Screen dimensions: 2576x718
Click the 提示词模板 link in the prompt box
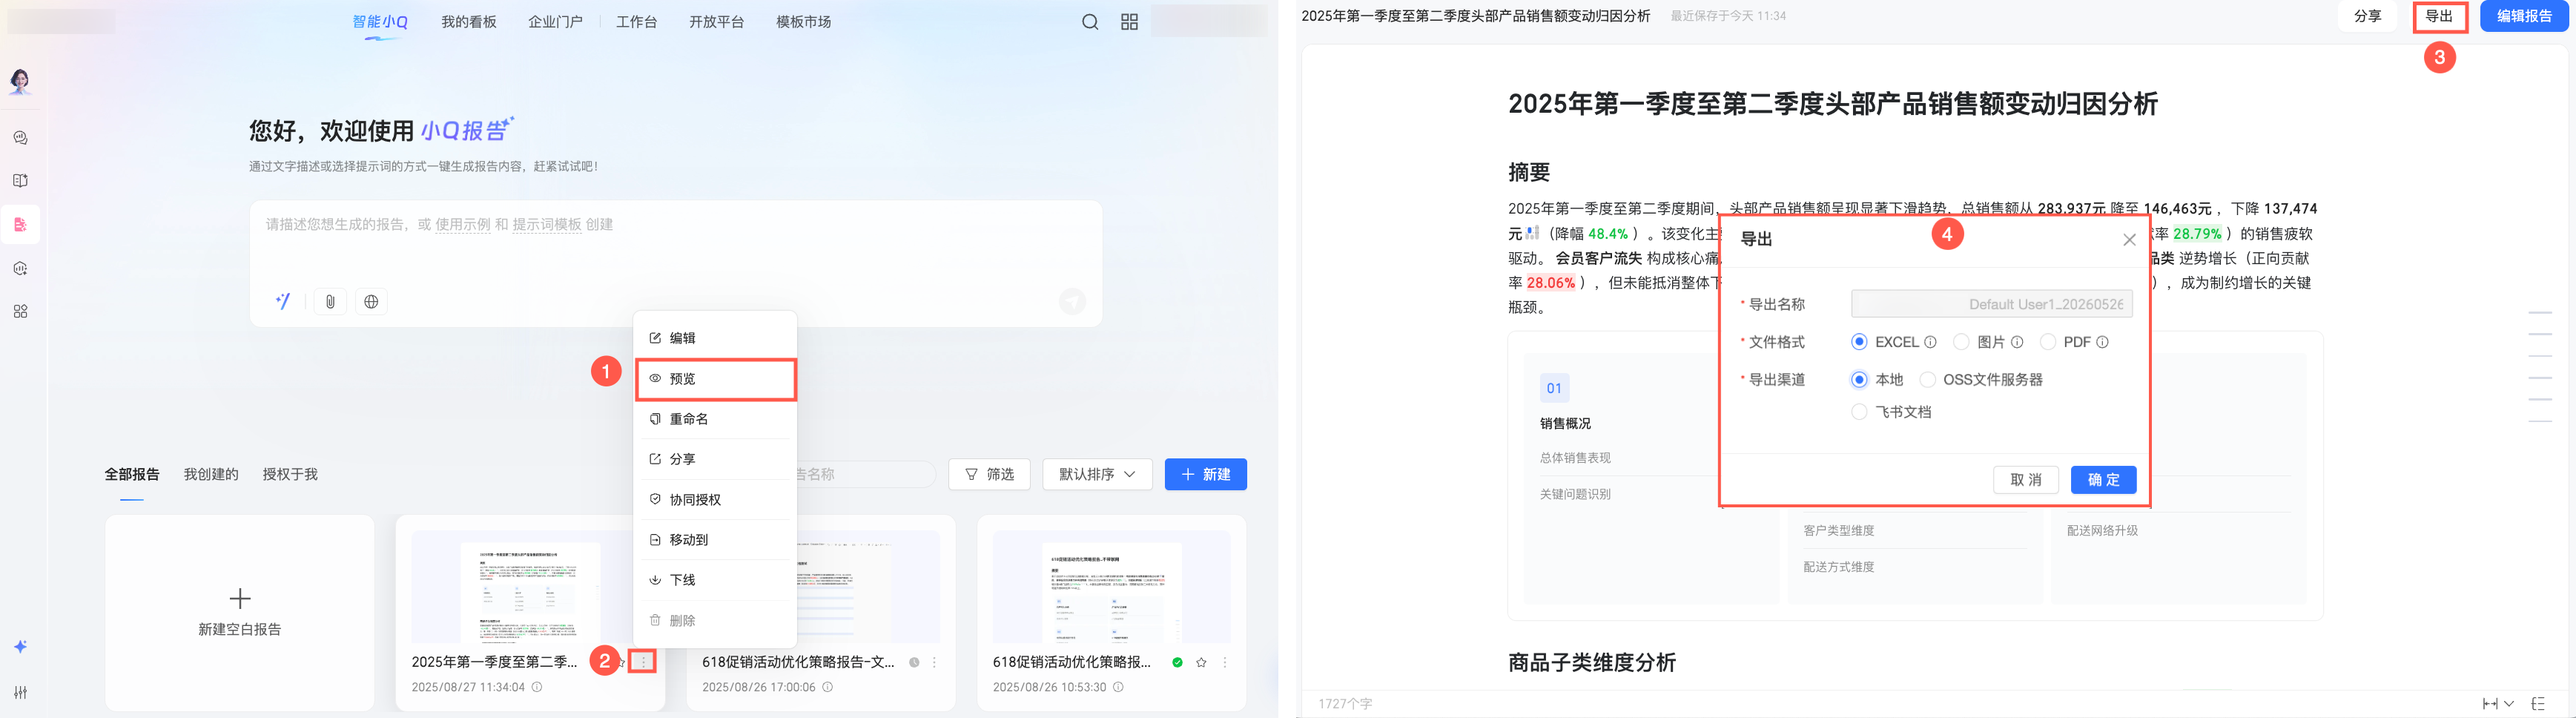(x=547, y=225)
